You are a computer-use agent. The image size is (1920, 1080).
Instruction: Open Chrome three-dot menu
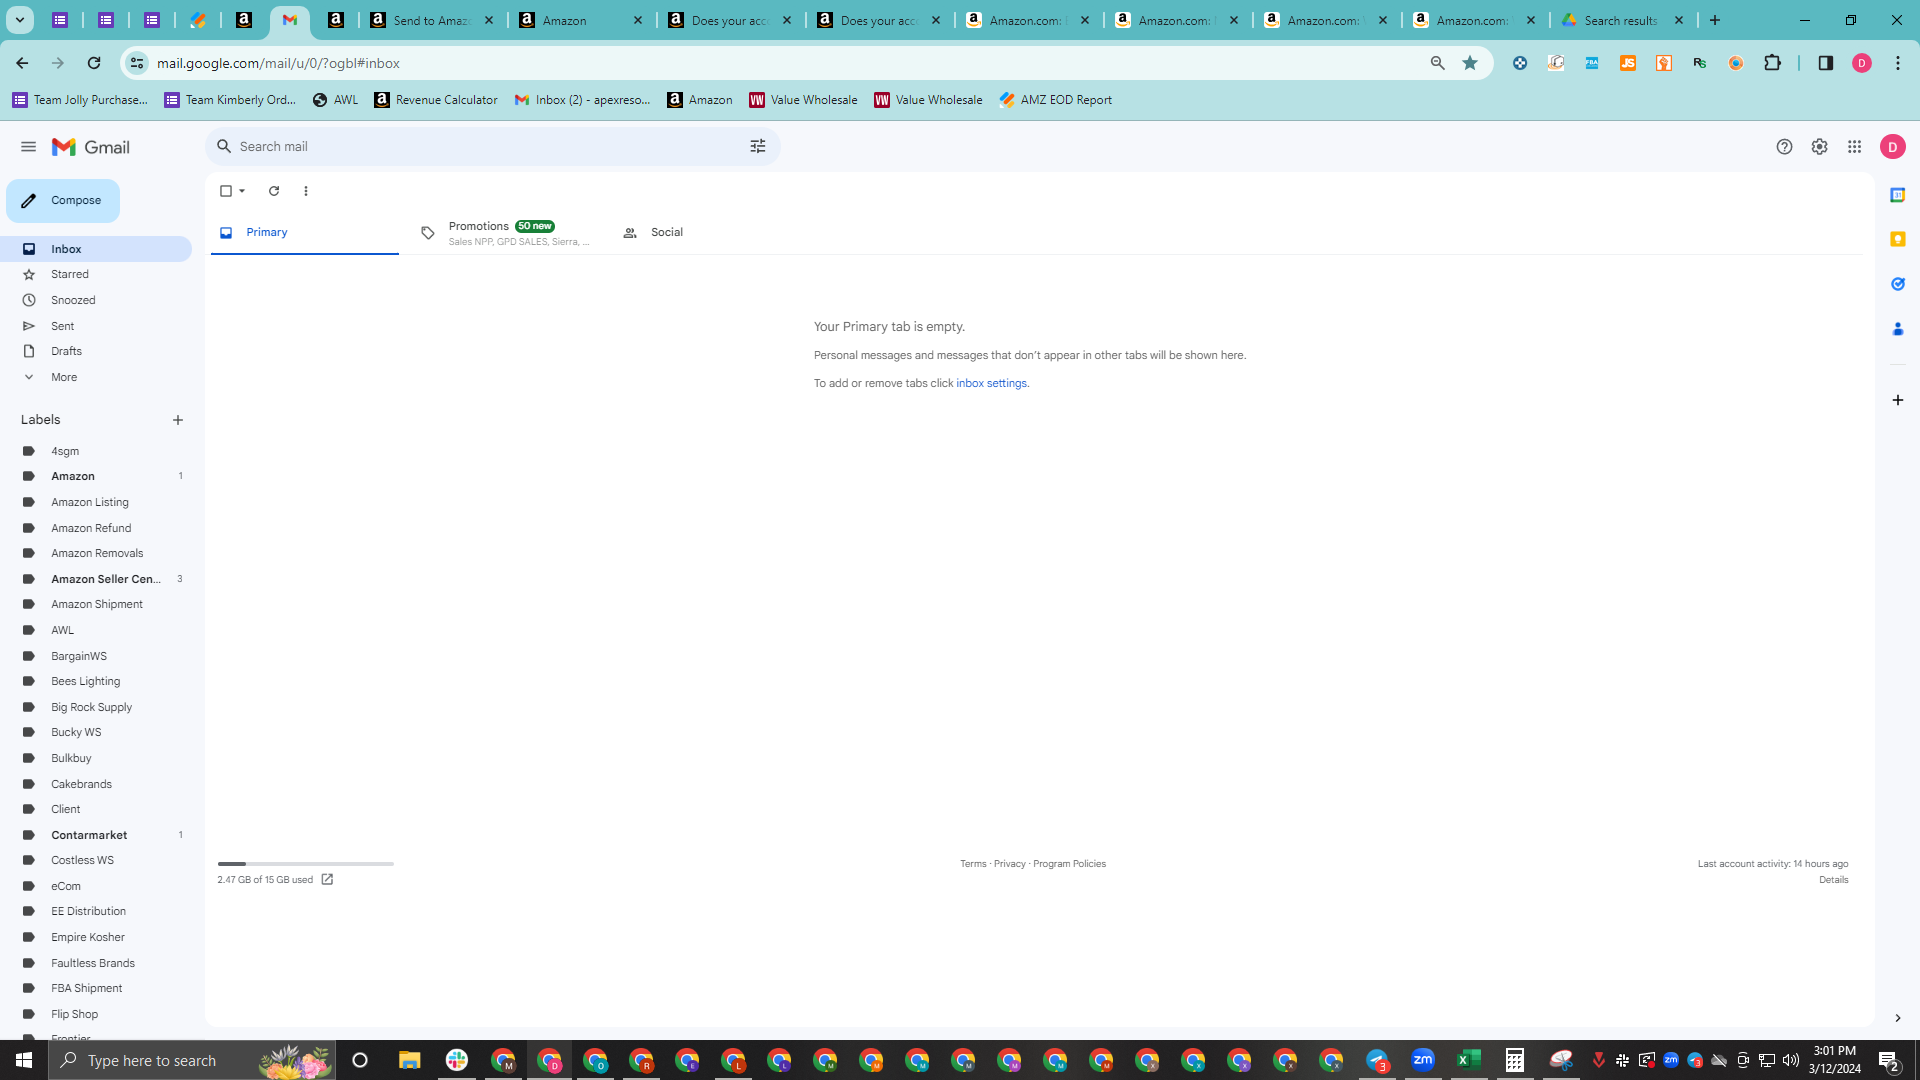1897,63
